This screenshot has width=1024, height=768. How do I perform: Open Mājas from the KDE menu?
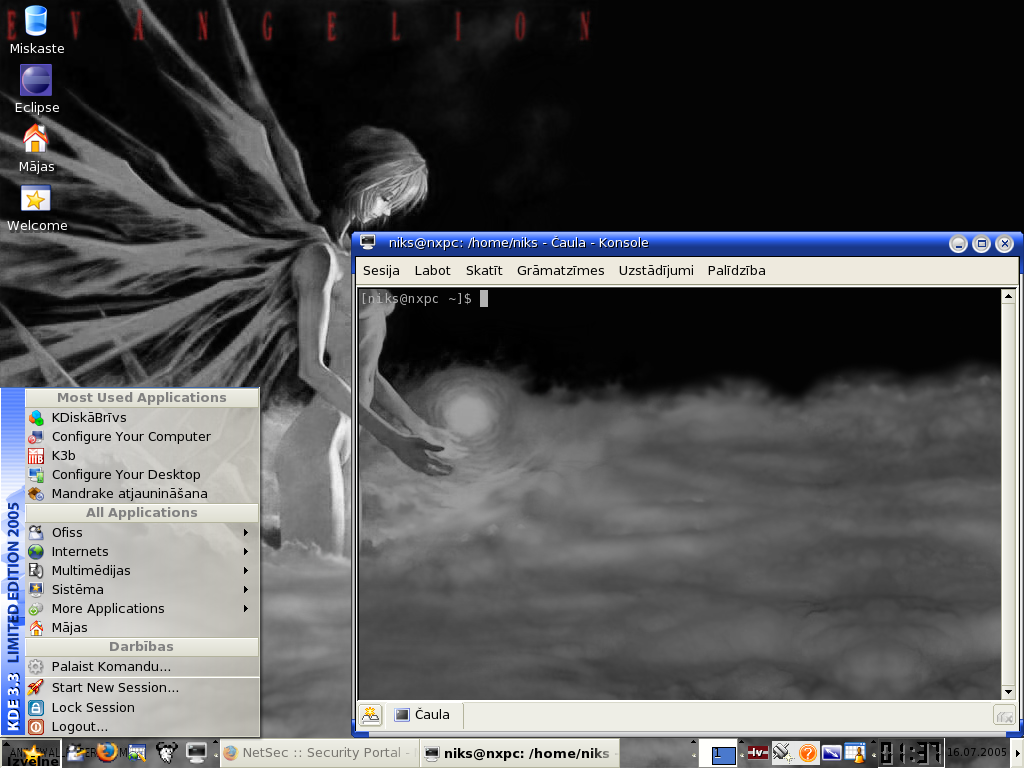tap(142, 627)
